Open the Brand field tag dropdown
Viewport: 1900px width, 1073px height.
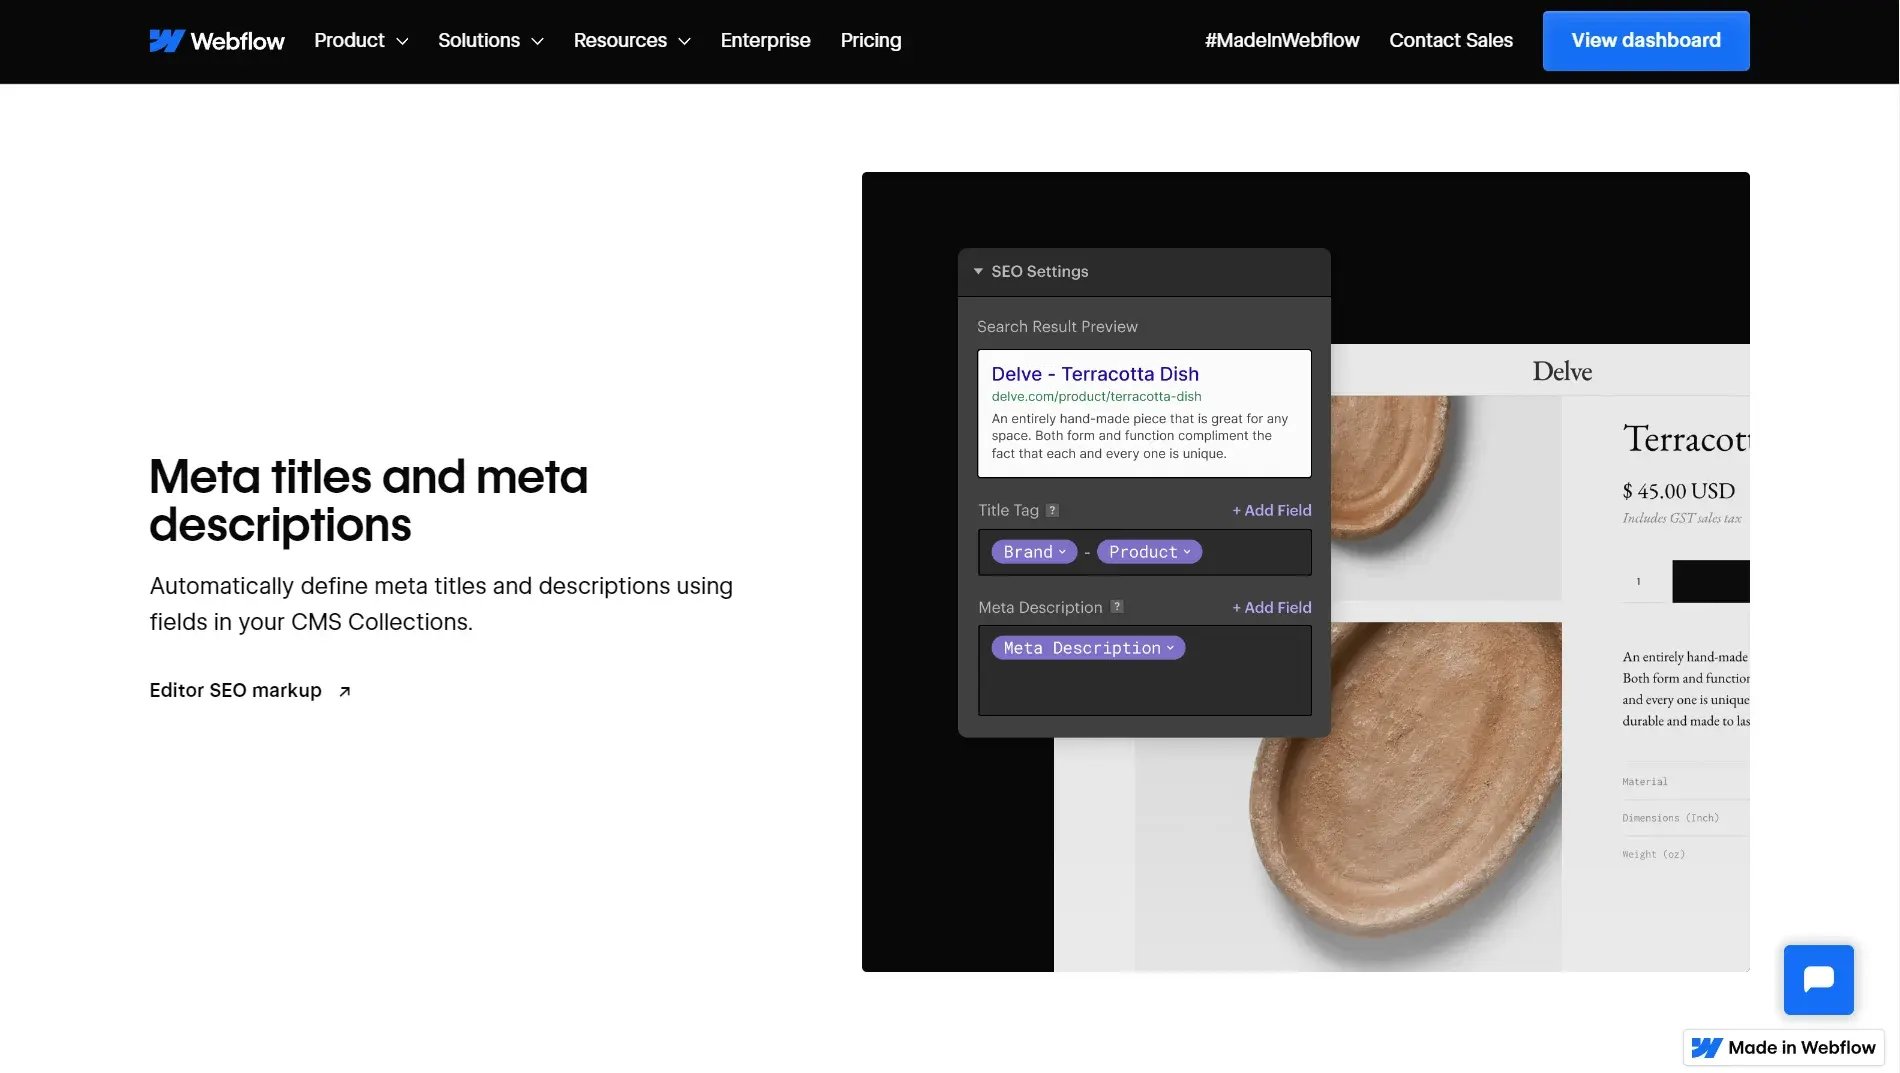click(x=1034, y=552)
